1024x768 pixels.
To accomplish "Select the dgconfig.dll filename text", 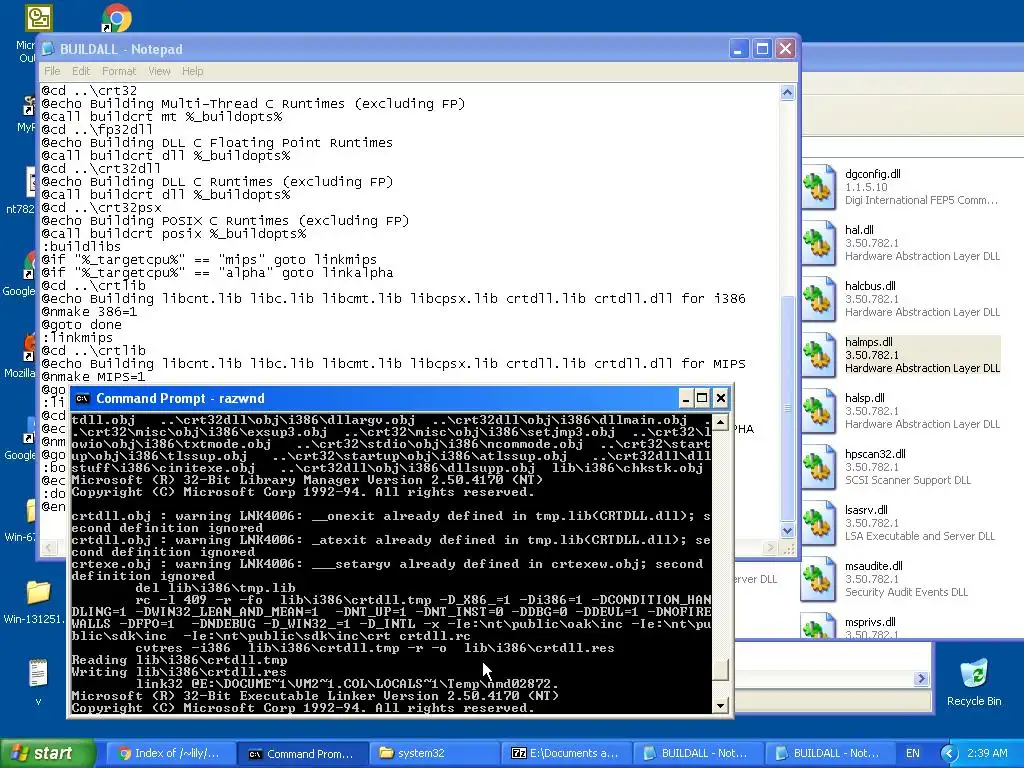I will (872, 174).
